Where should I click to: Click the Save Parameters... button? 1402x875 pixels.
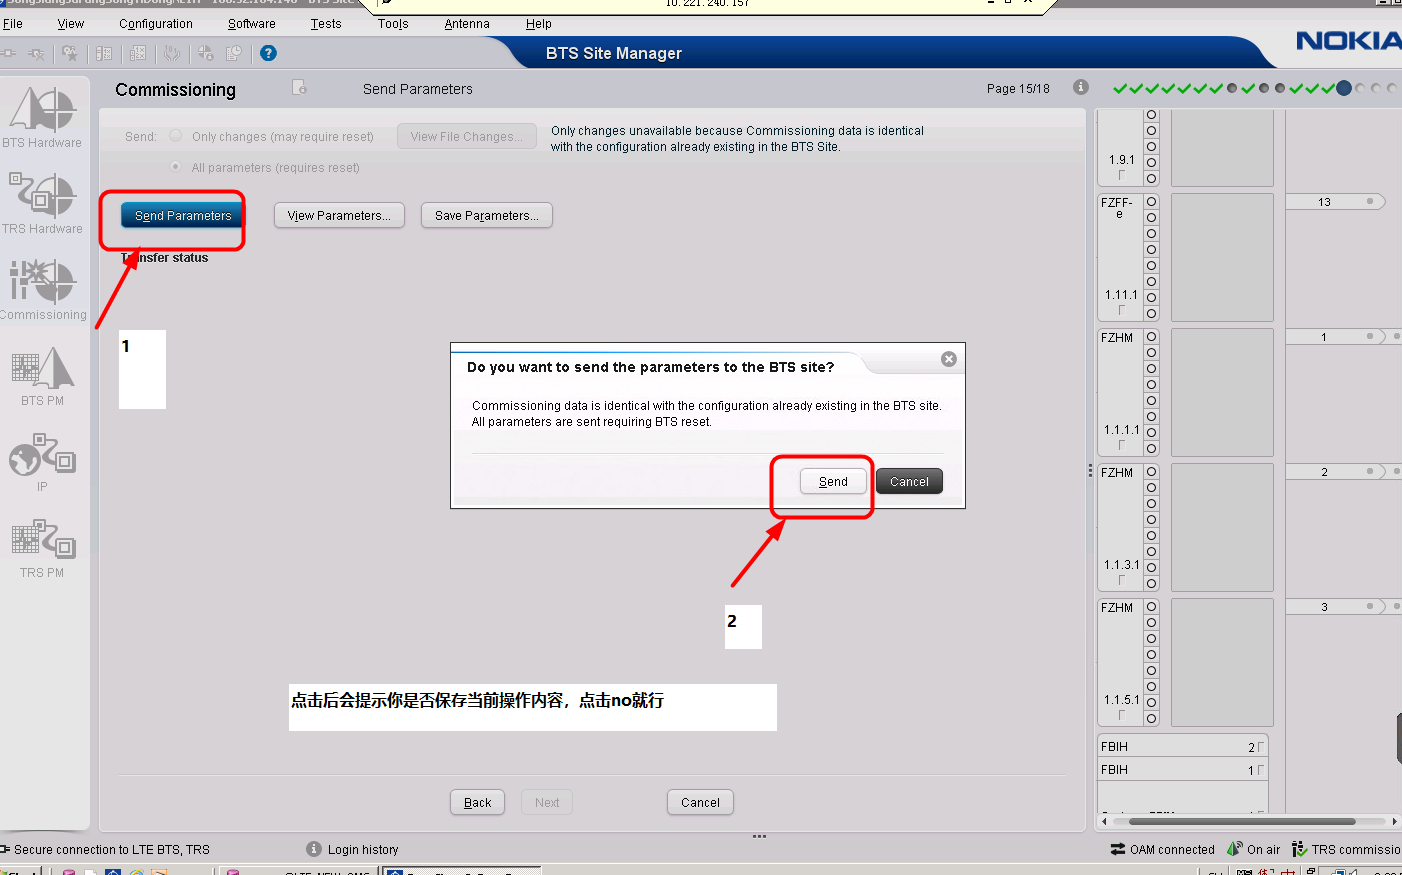tap(487, 216)
